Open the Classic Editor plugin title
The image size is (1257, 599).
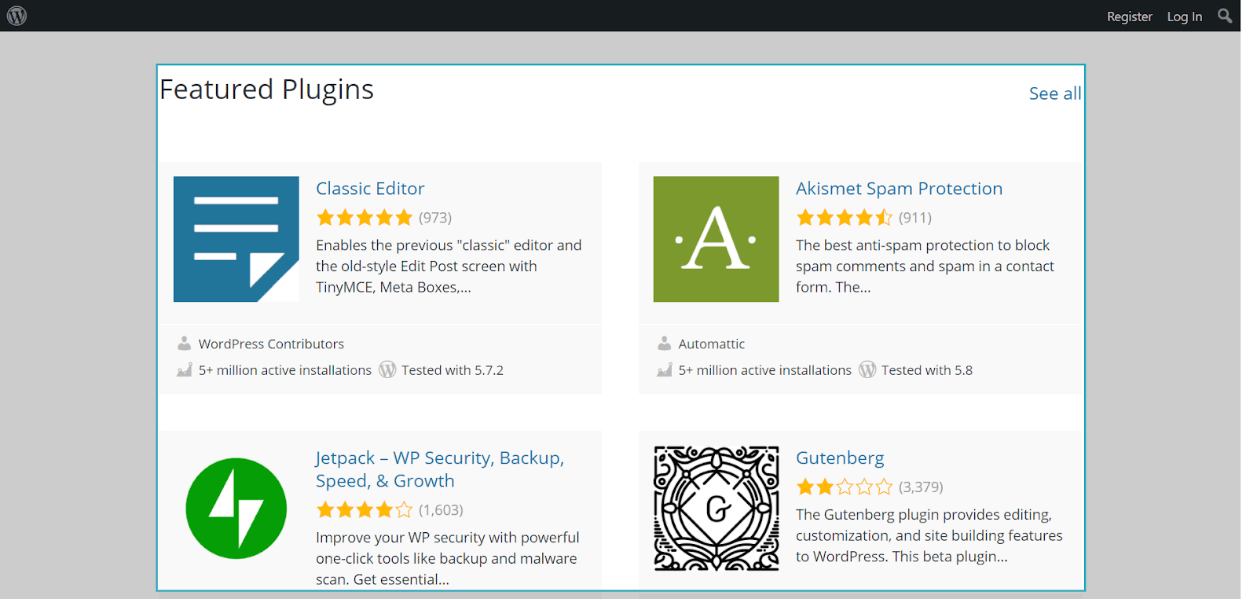pos(370,188)
